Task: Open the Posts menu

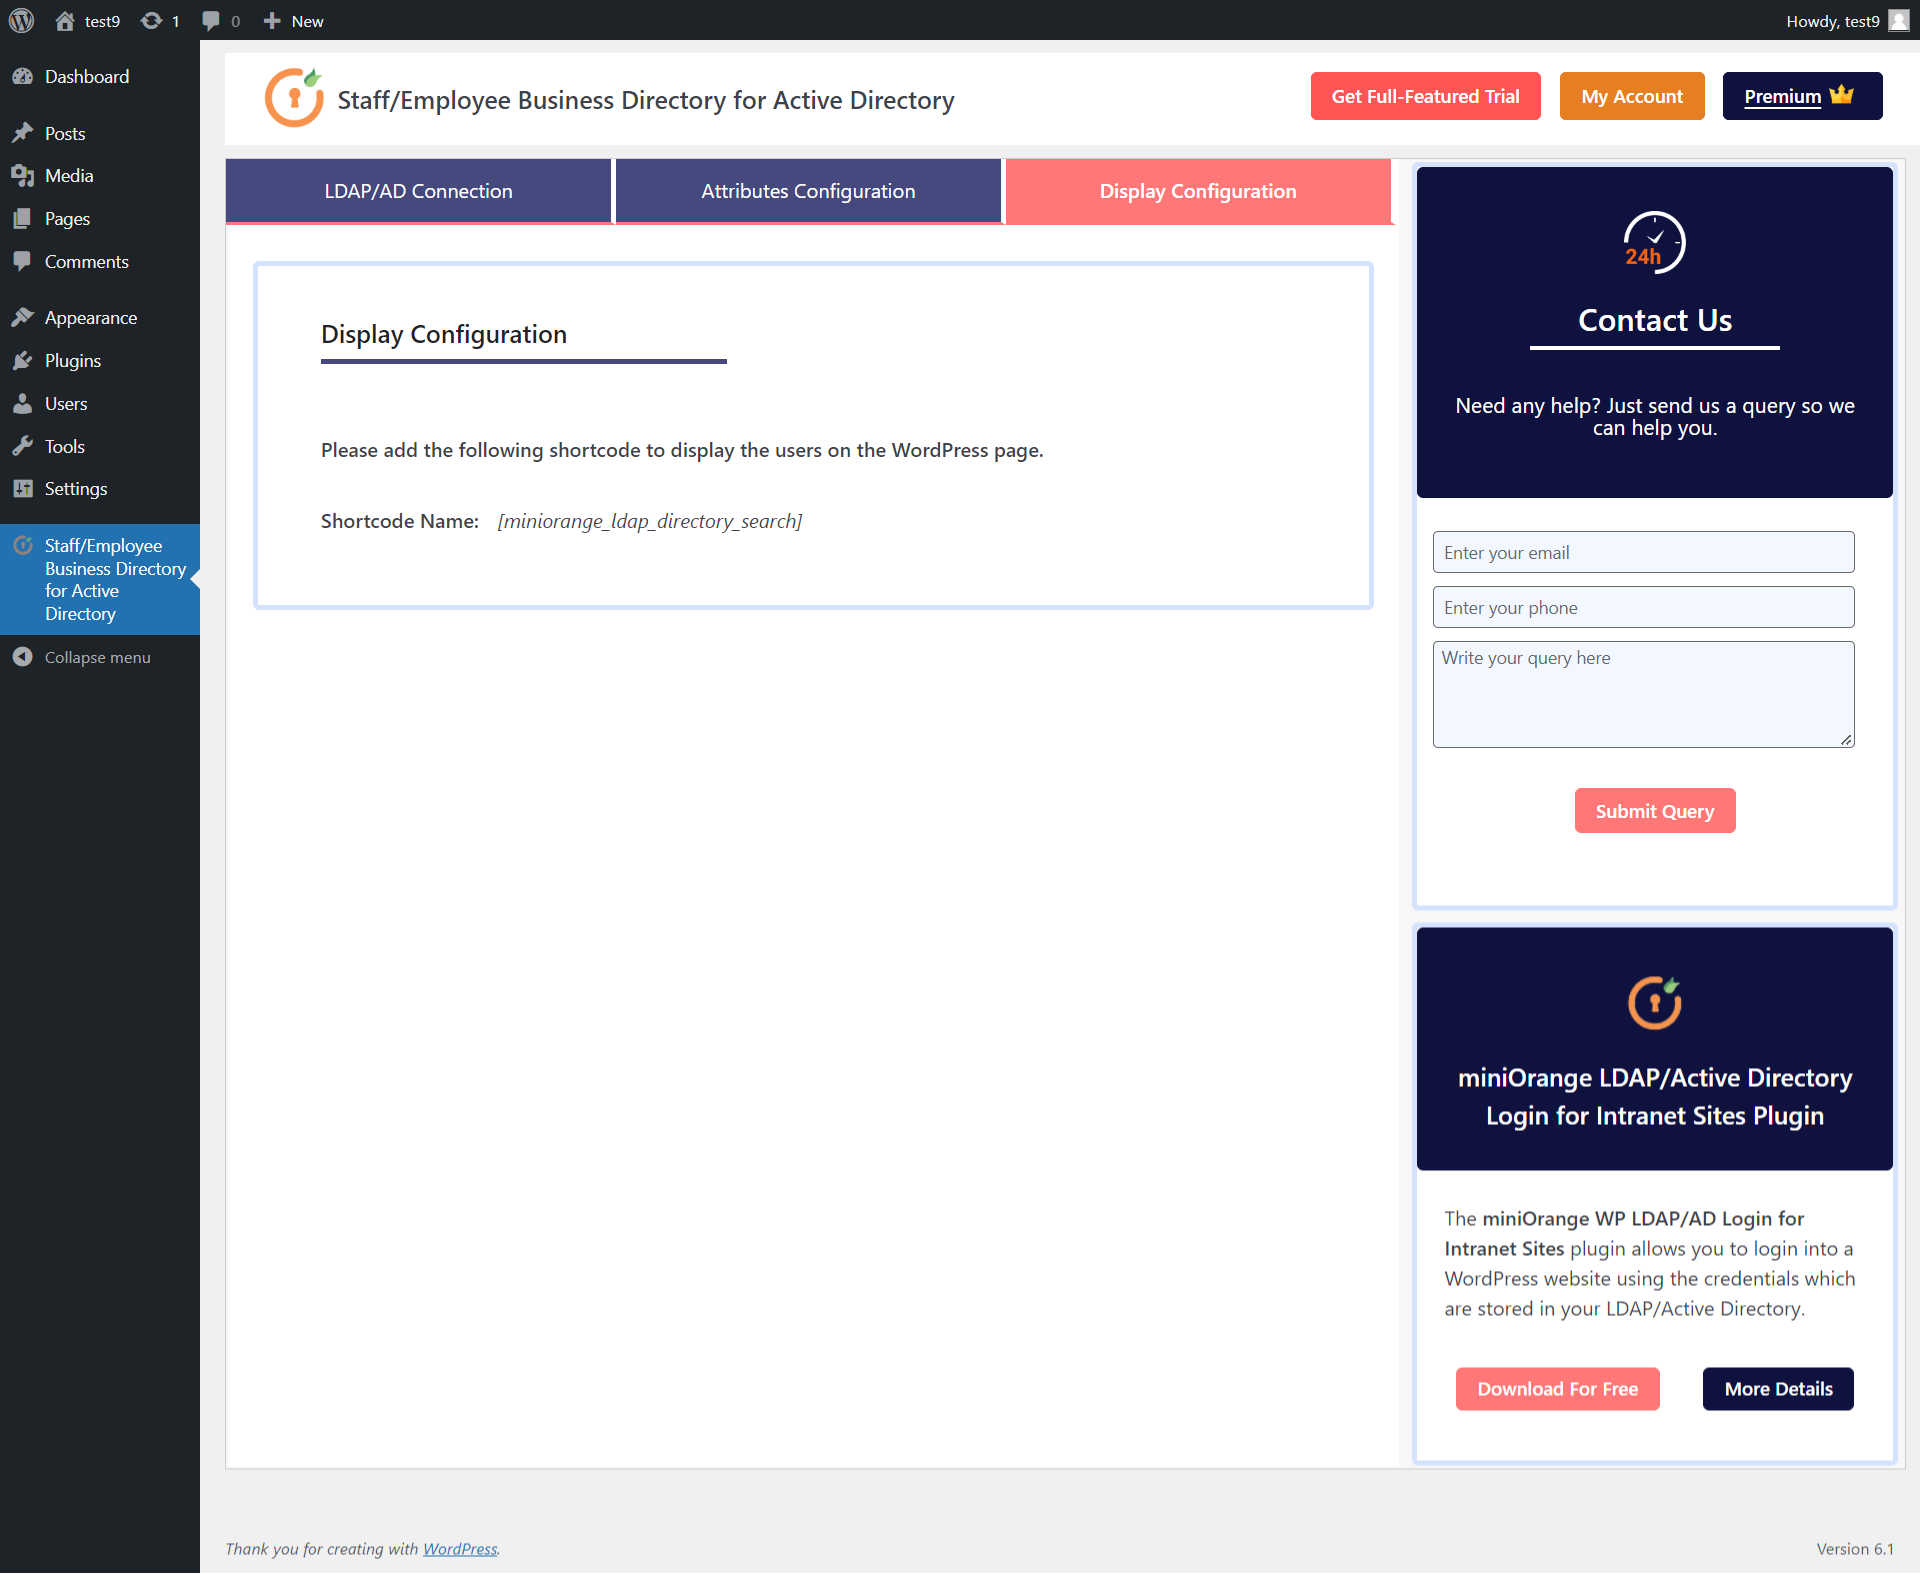Action: [x=100, y=133]
